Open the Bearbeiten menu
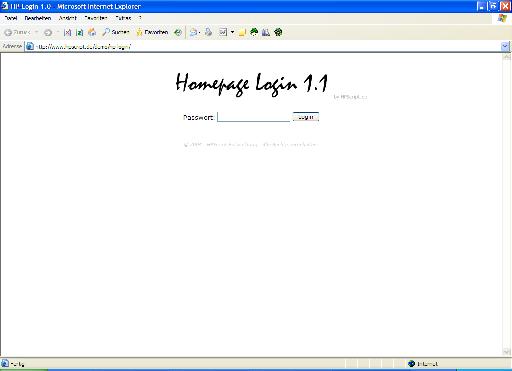Image resolution: width=512 pixels, height=371 pixels. 38,18
